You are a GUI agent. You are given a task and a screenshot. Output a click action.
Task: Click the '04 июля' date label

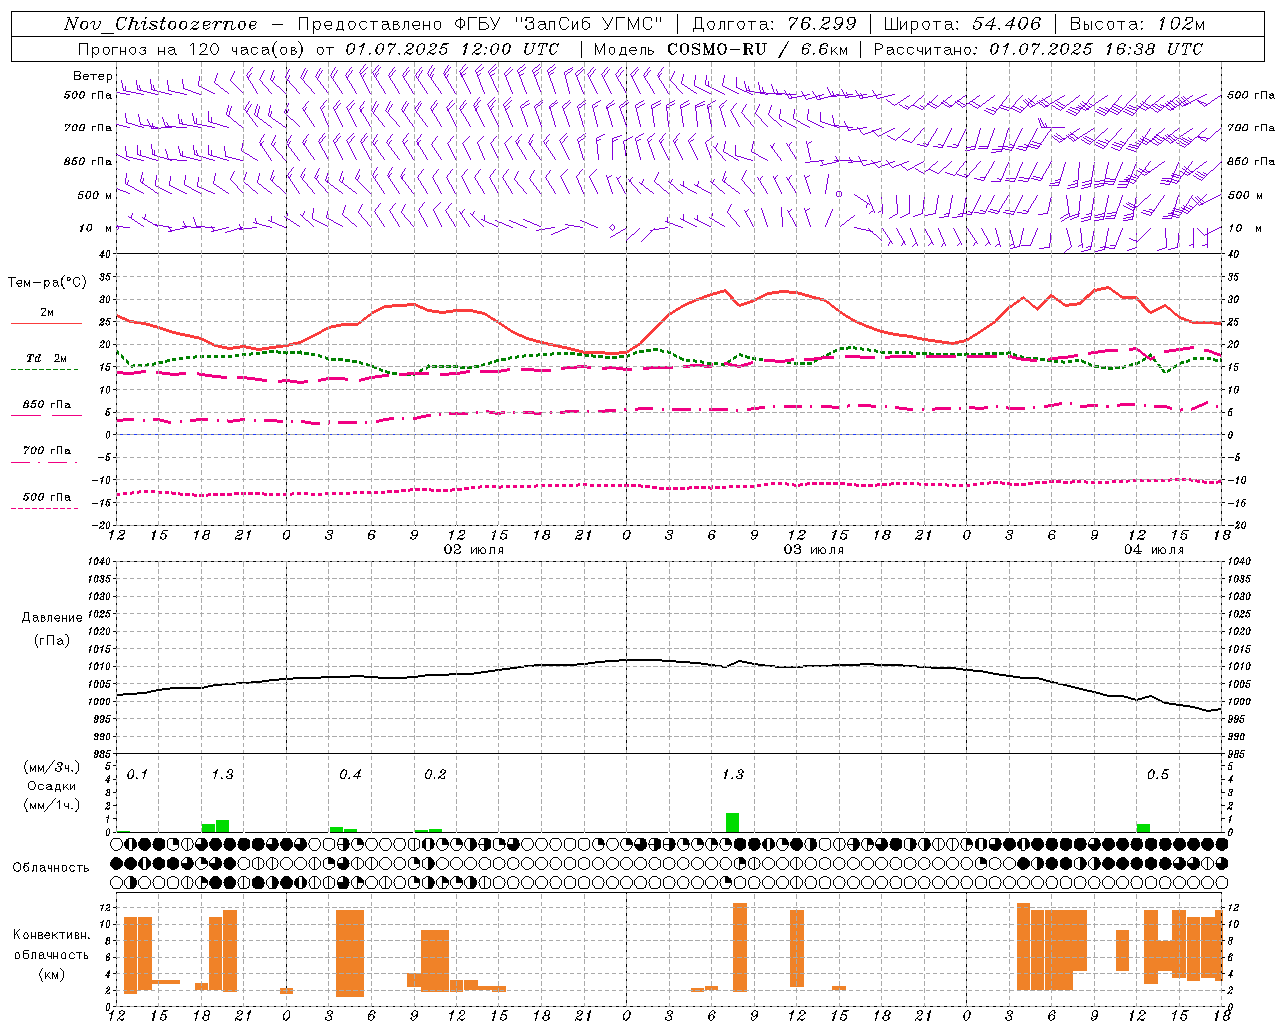(x=1153, y=550)
